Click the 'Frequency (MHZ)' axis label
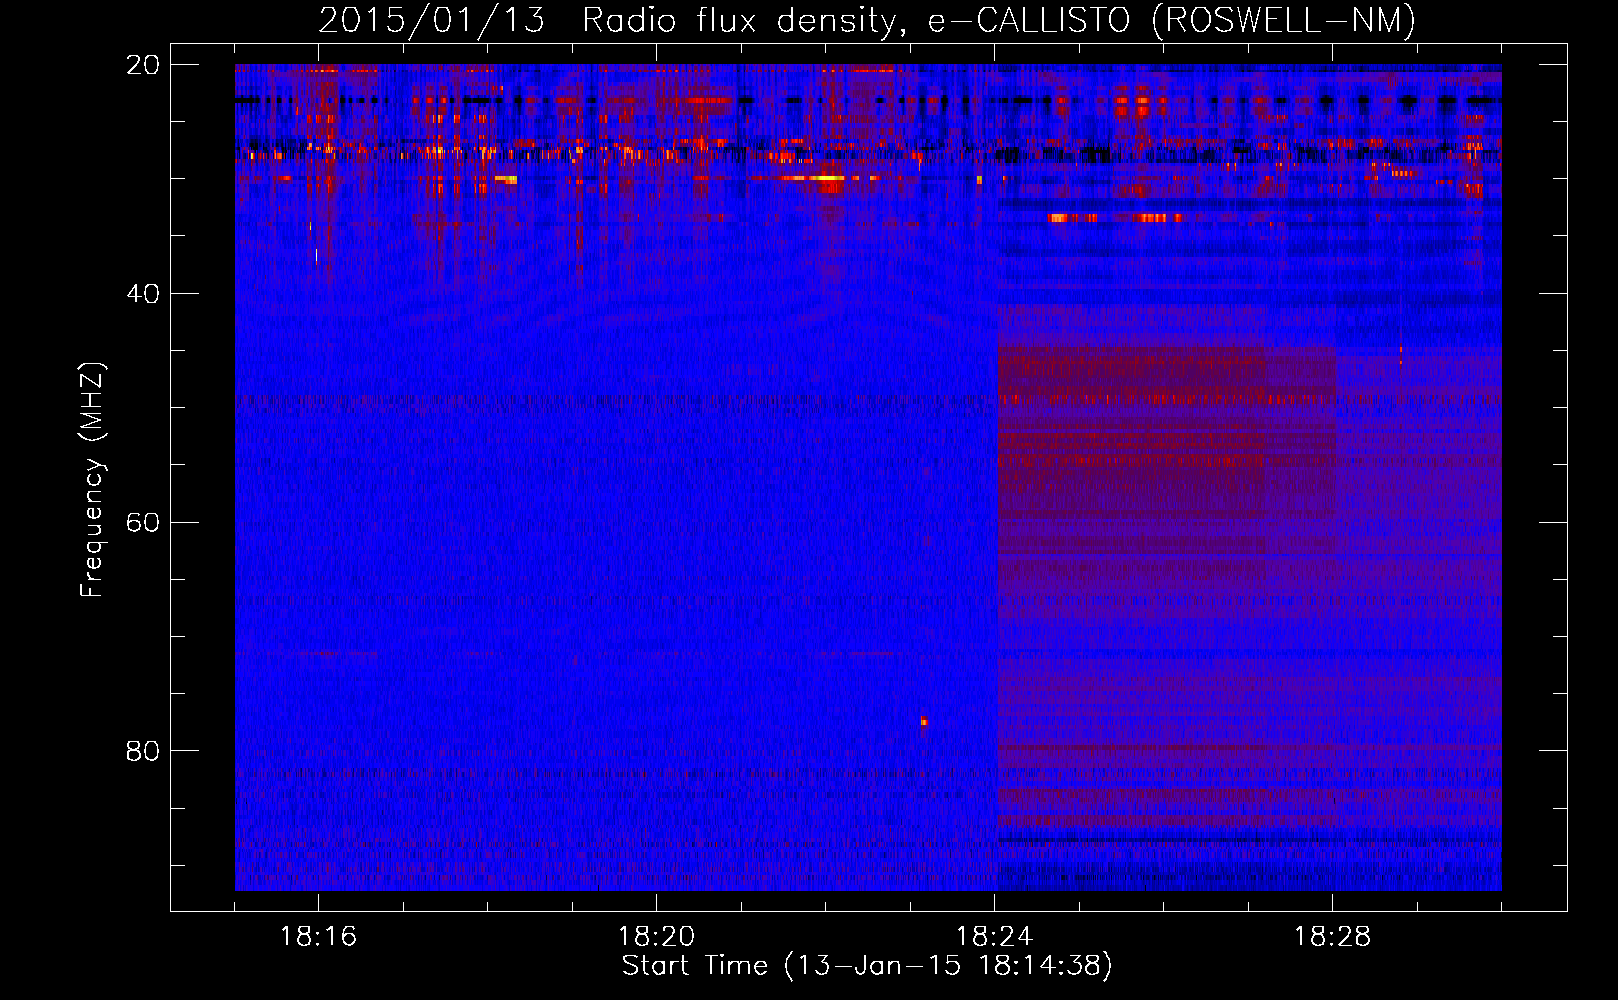Image resolution: width=1618 pixels, height=1000 pixels. [92, 481]
